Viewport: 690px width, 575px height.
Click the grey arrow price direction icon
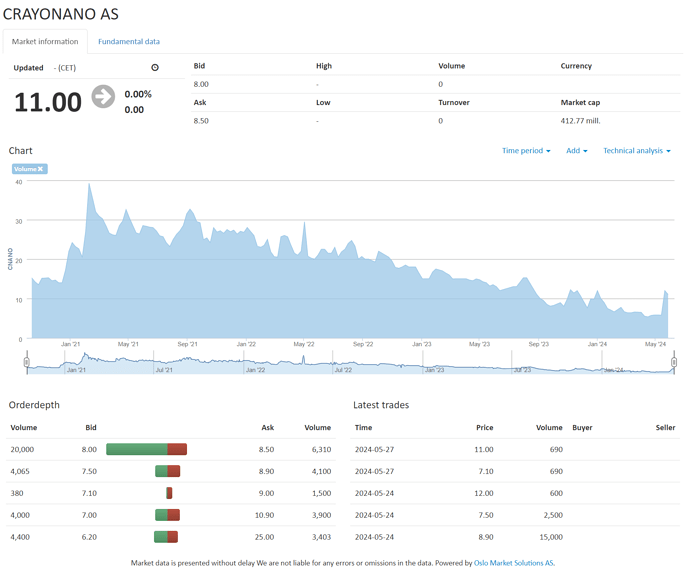103,96
